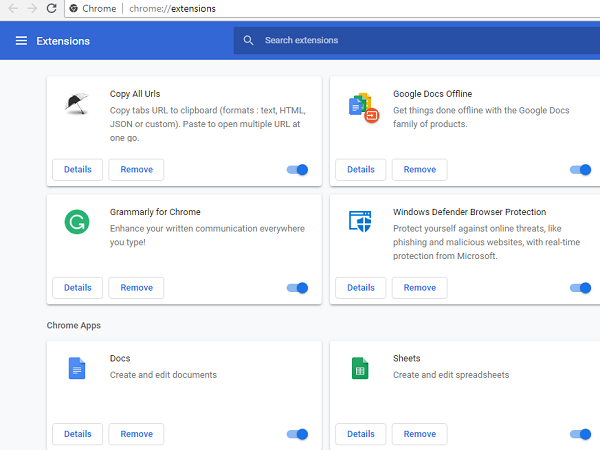Open Details for Grammarly for Chrome
This screenshot has height=450, width=600.
point(77,288)
